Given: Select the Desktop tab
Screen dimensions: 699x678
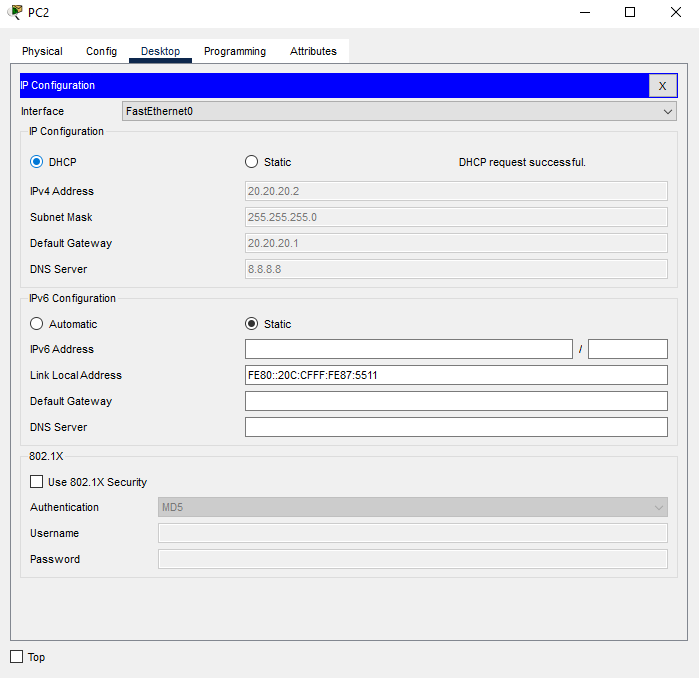Looking at the screenshot, I should click(x=160, y=51).
